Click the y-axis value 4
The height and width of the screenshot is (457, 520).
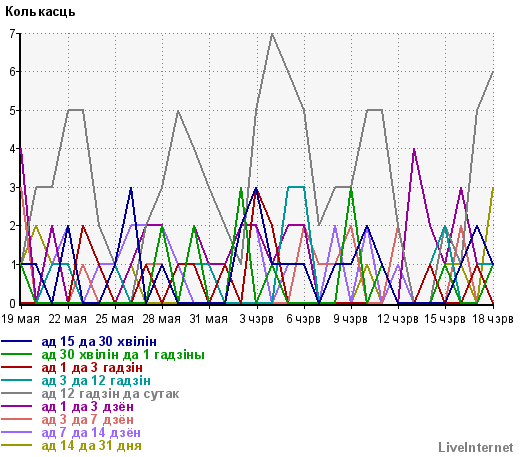pos(13,149)
